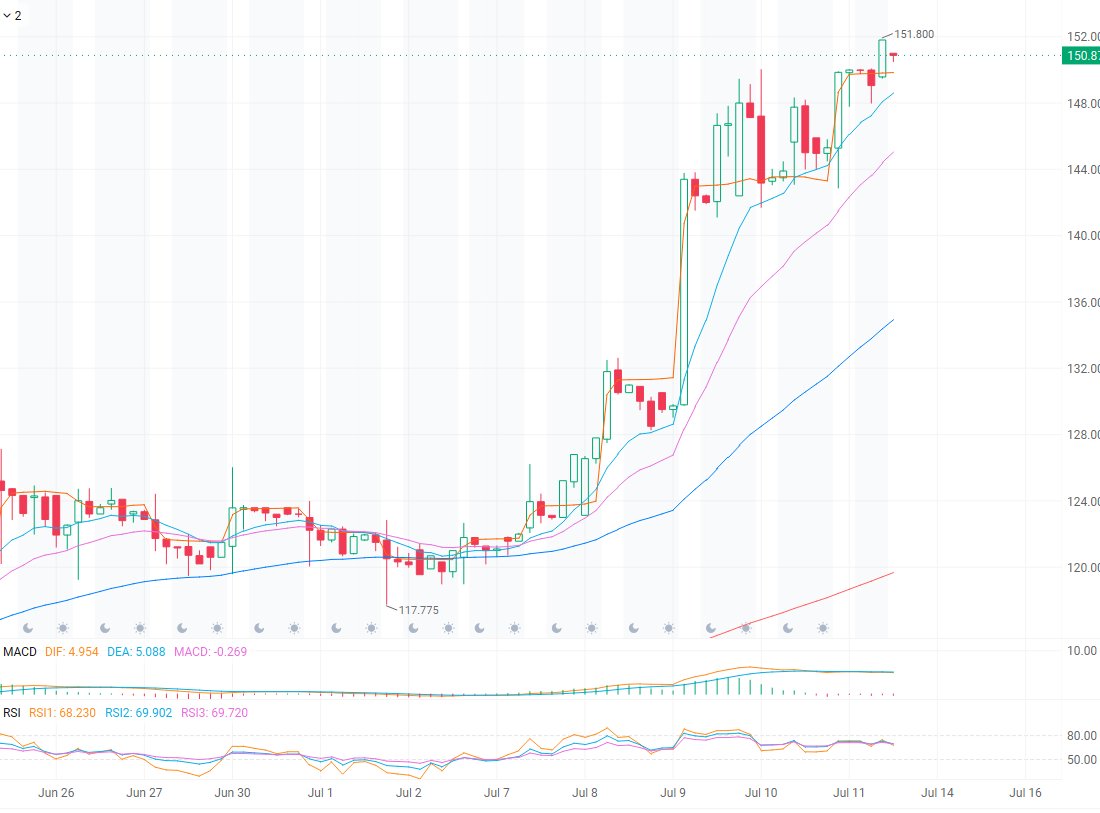Click the 120.00 price axis label
This screenshot has width=1100, height=813.
pos(1082,567)
